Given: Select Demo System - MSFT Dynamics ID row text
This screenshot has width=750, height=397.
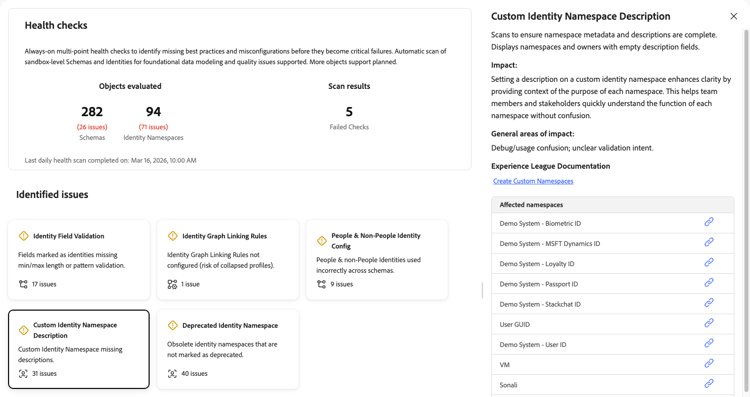Looking at the screenshot, I should pyautogui.click(x=550, y=243).
